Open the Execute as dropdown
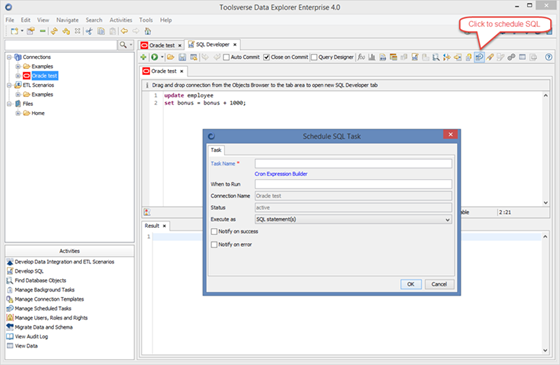 pos(353,219)
